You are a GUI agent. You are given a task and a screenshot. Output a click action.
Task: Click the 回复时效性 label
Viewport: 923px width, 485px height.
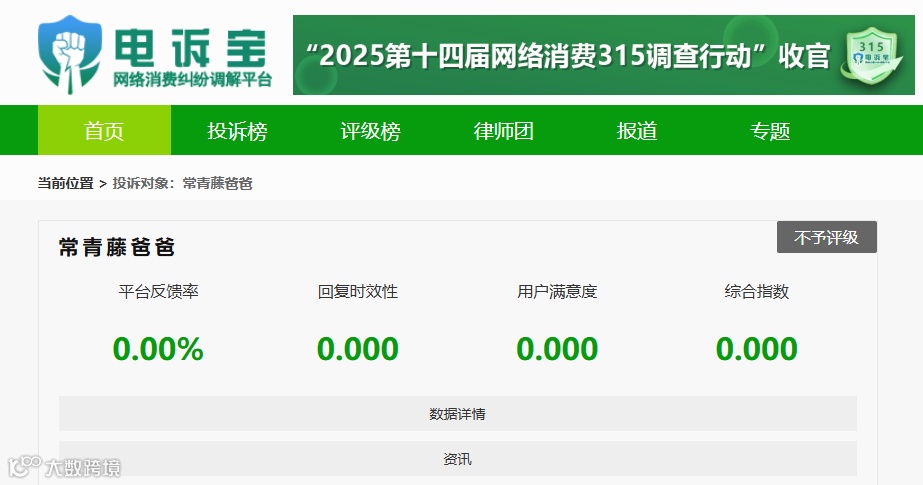coord(358,291)
